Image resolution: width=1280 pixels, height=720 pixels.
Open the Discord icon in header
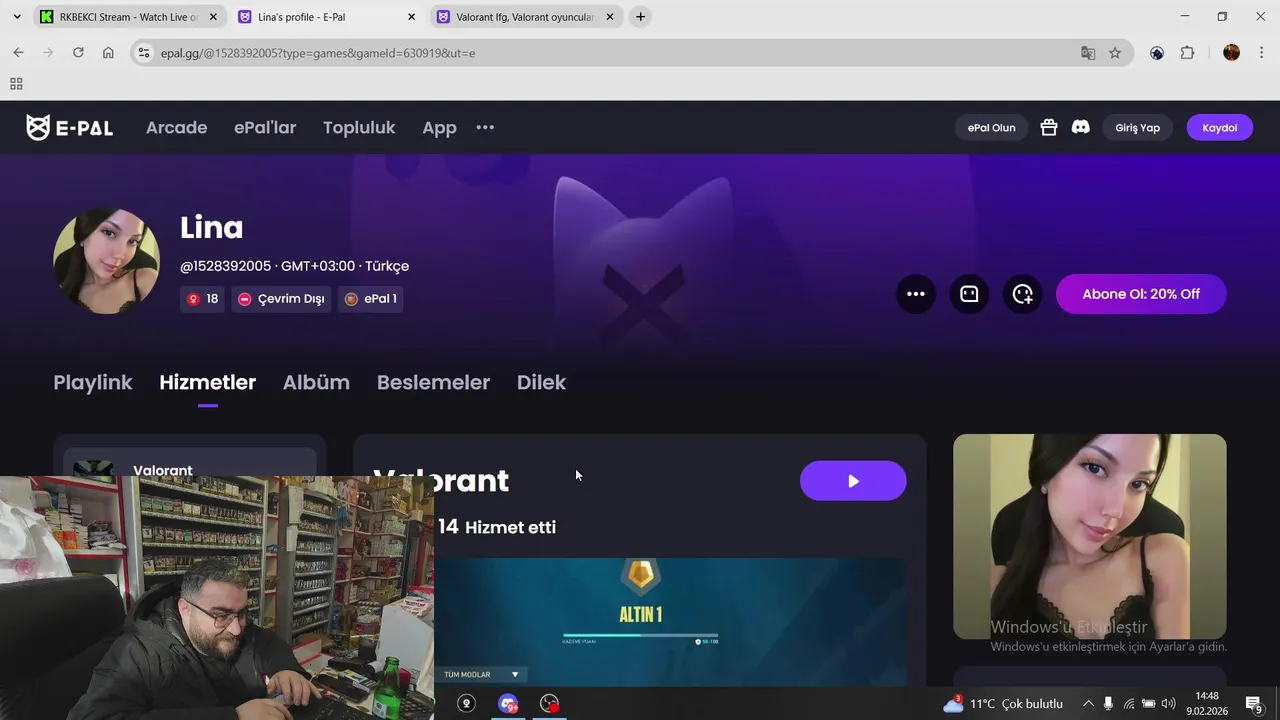[x=1080, y=128]
